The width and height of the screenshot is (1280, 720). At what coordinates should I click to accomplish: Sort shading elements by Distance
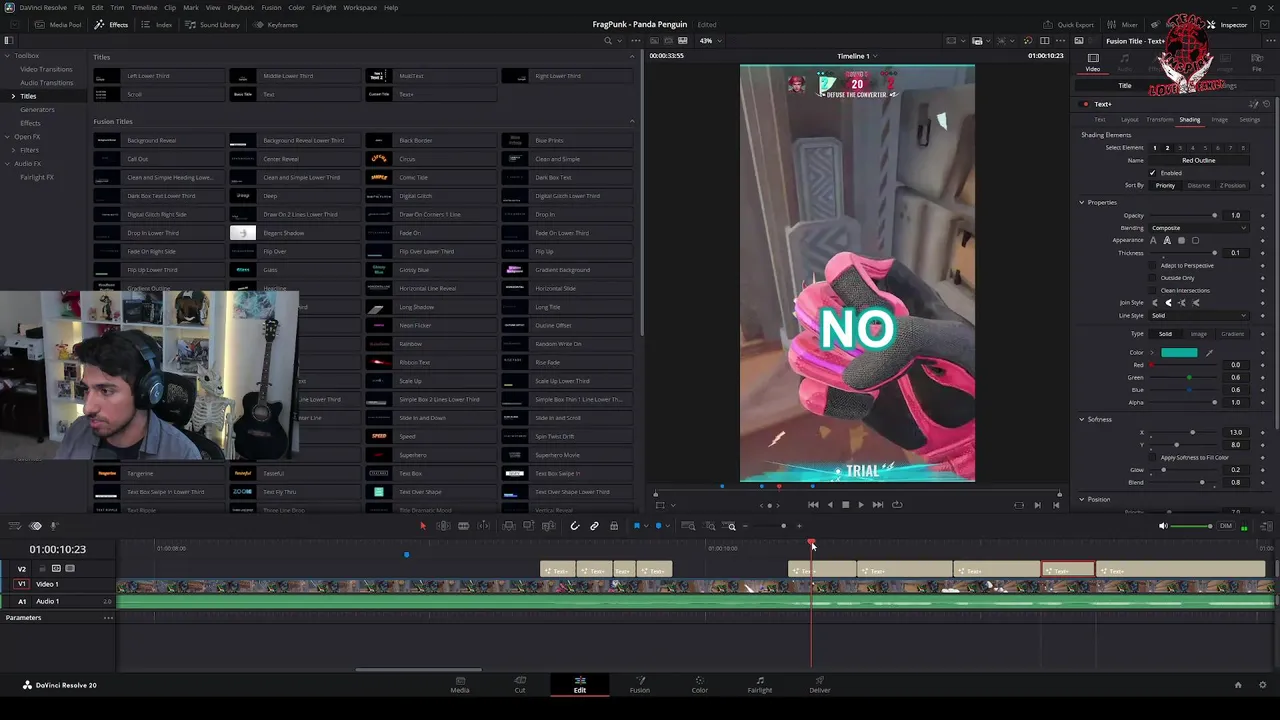[1198, 185]
